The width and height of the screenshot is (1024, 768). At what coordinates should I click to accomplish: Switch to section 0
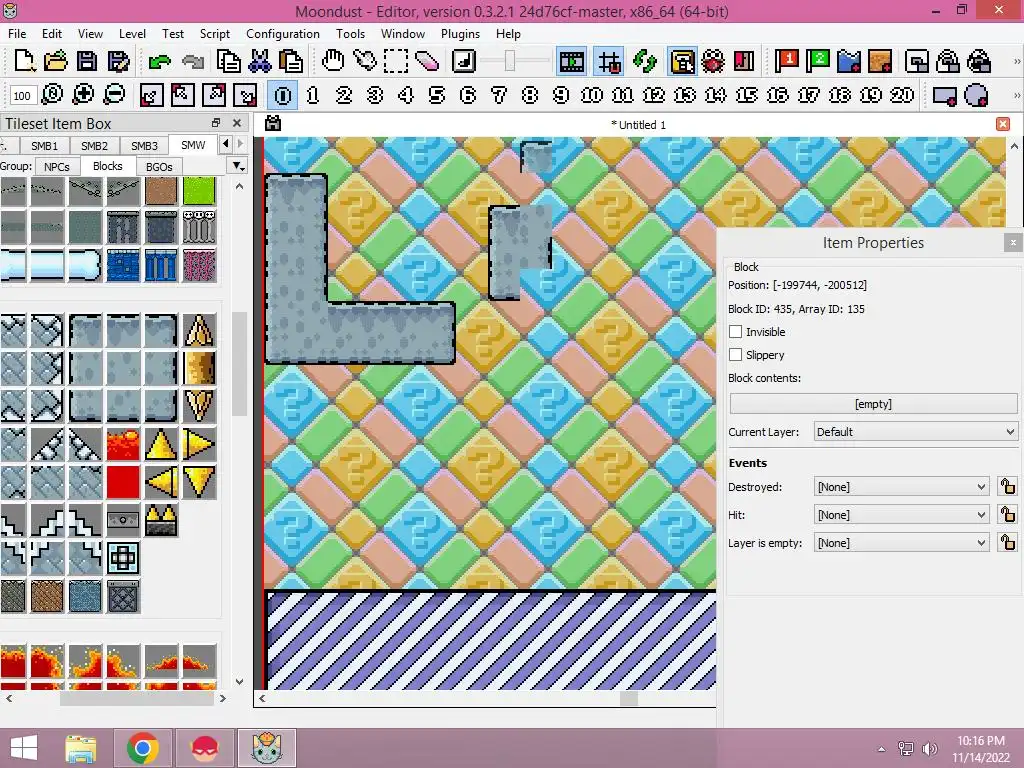283,95
